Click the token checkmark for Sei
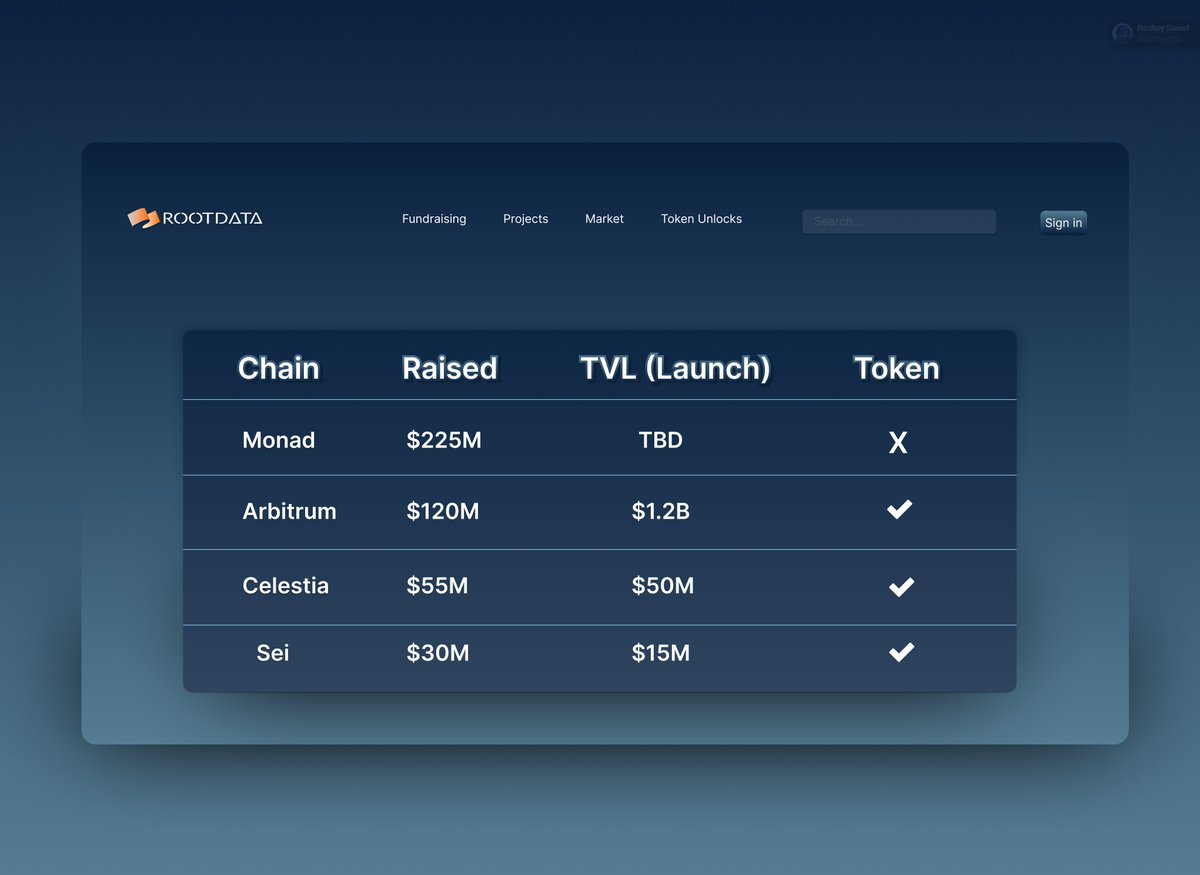This screenshot has width=1200, height=875. (x=901, y=652)
